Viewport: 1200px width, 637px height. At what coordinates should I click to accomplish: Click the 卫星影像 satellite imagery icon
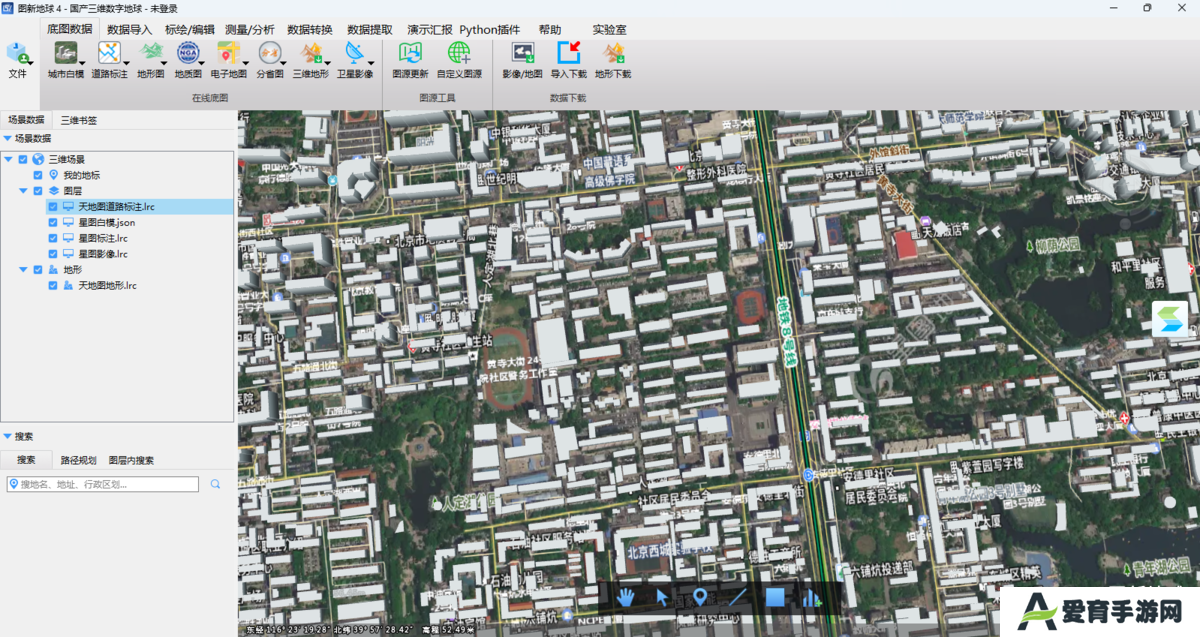pyautogui.click(x=354, y=52)
